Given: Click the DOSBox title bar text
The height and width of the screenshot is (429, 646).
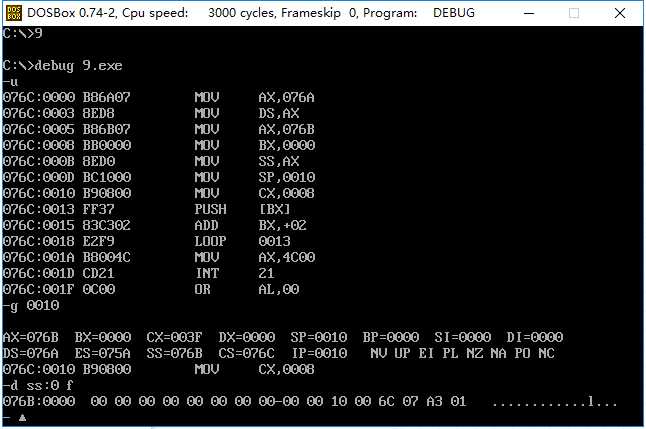Looking at the screenshot, I should click(251, 13).
